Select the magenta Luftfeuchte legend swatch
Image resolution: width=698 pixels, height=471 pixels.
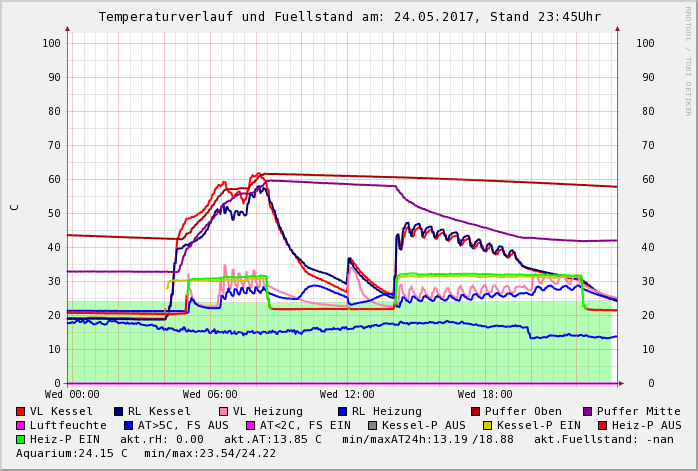tap(21, 425)
